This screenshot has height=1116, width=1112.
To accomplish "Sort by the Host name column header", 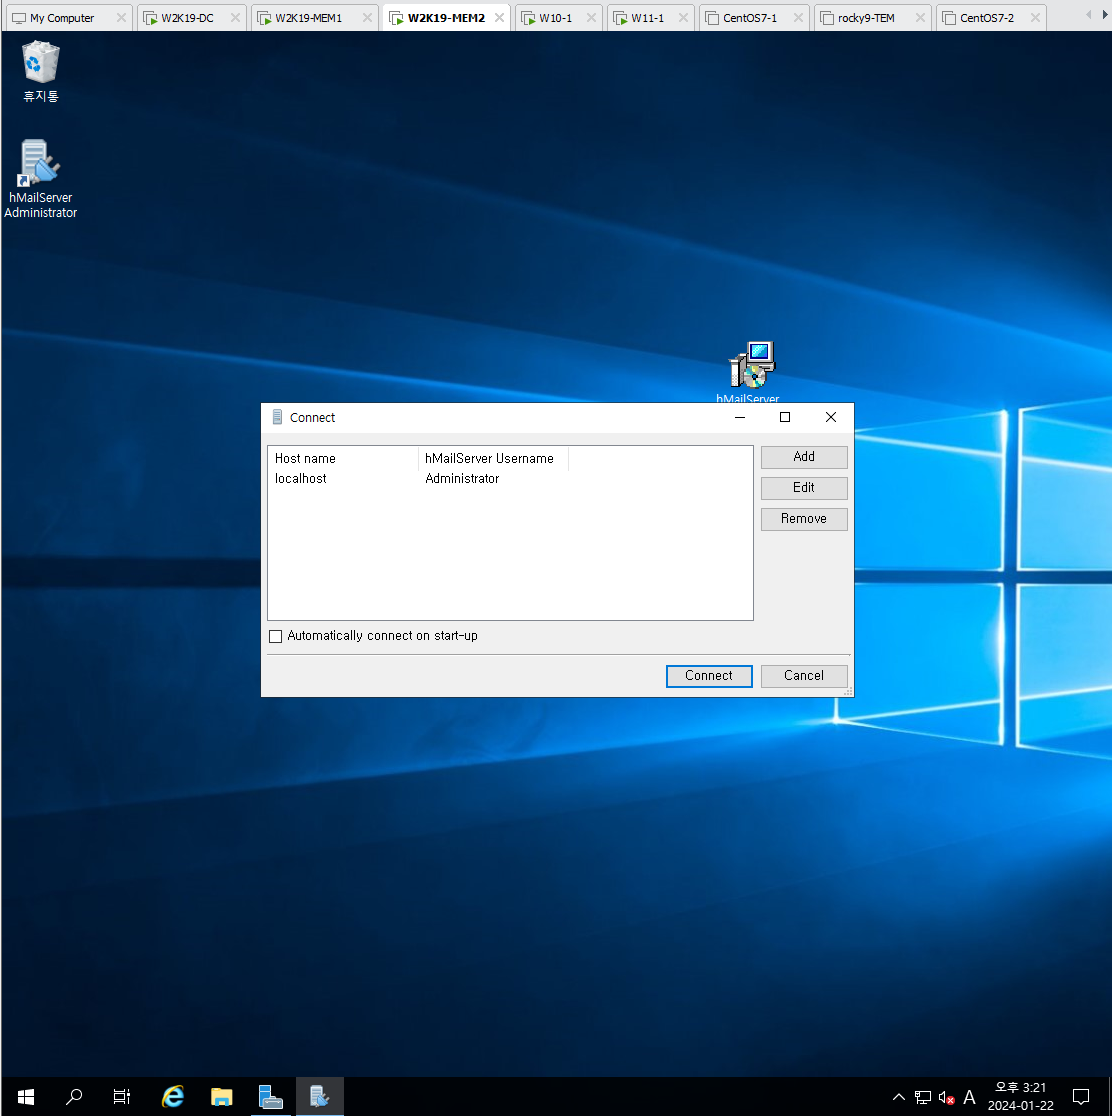I will pos(343,459).
